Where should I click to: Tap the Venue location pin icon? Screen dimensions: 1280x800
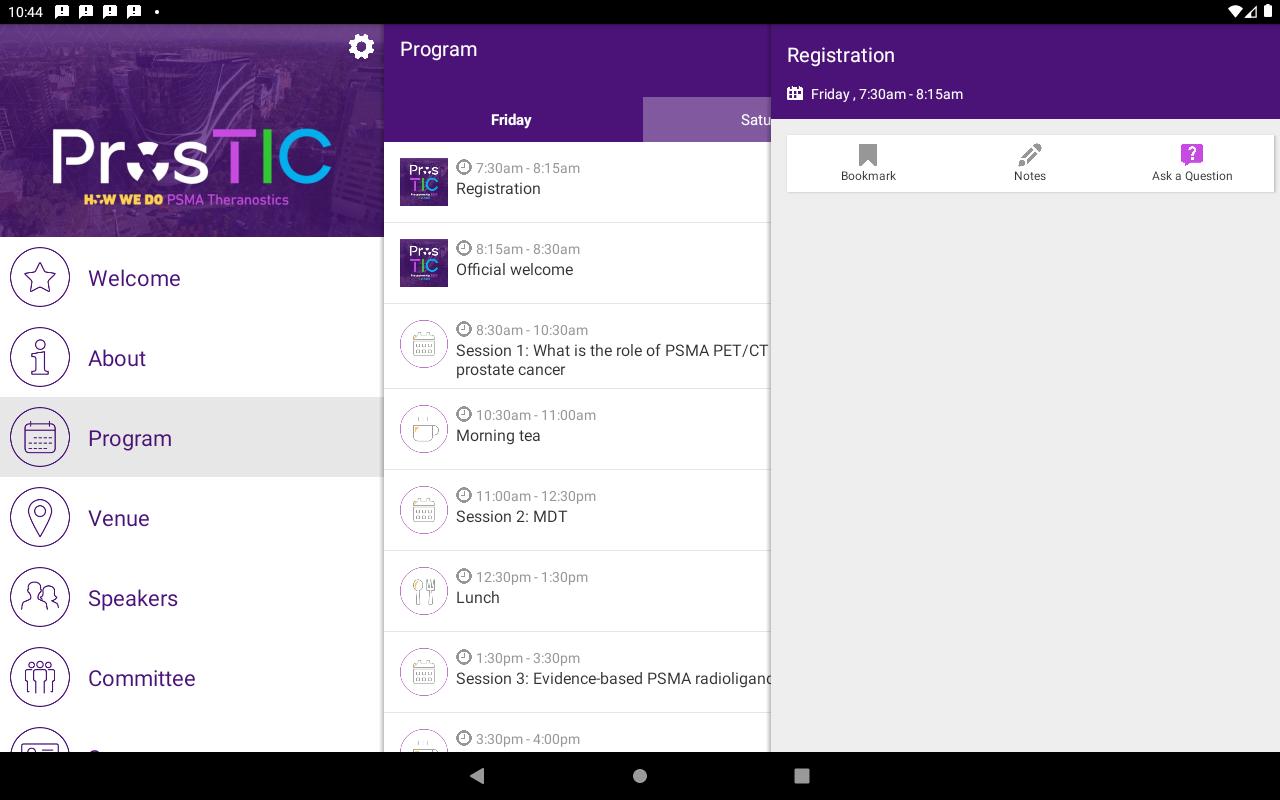point(40,517)
